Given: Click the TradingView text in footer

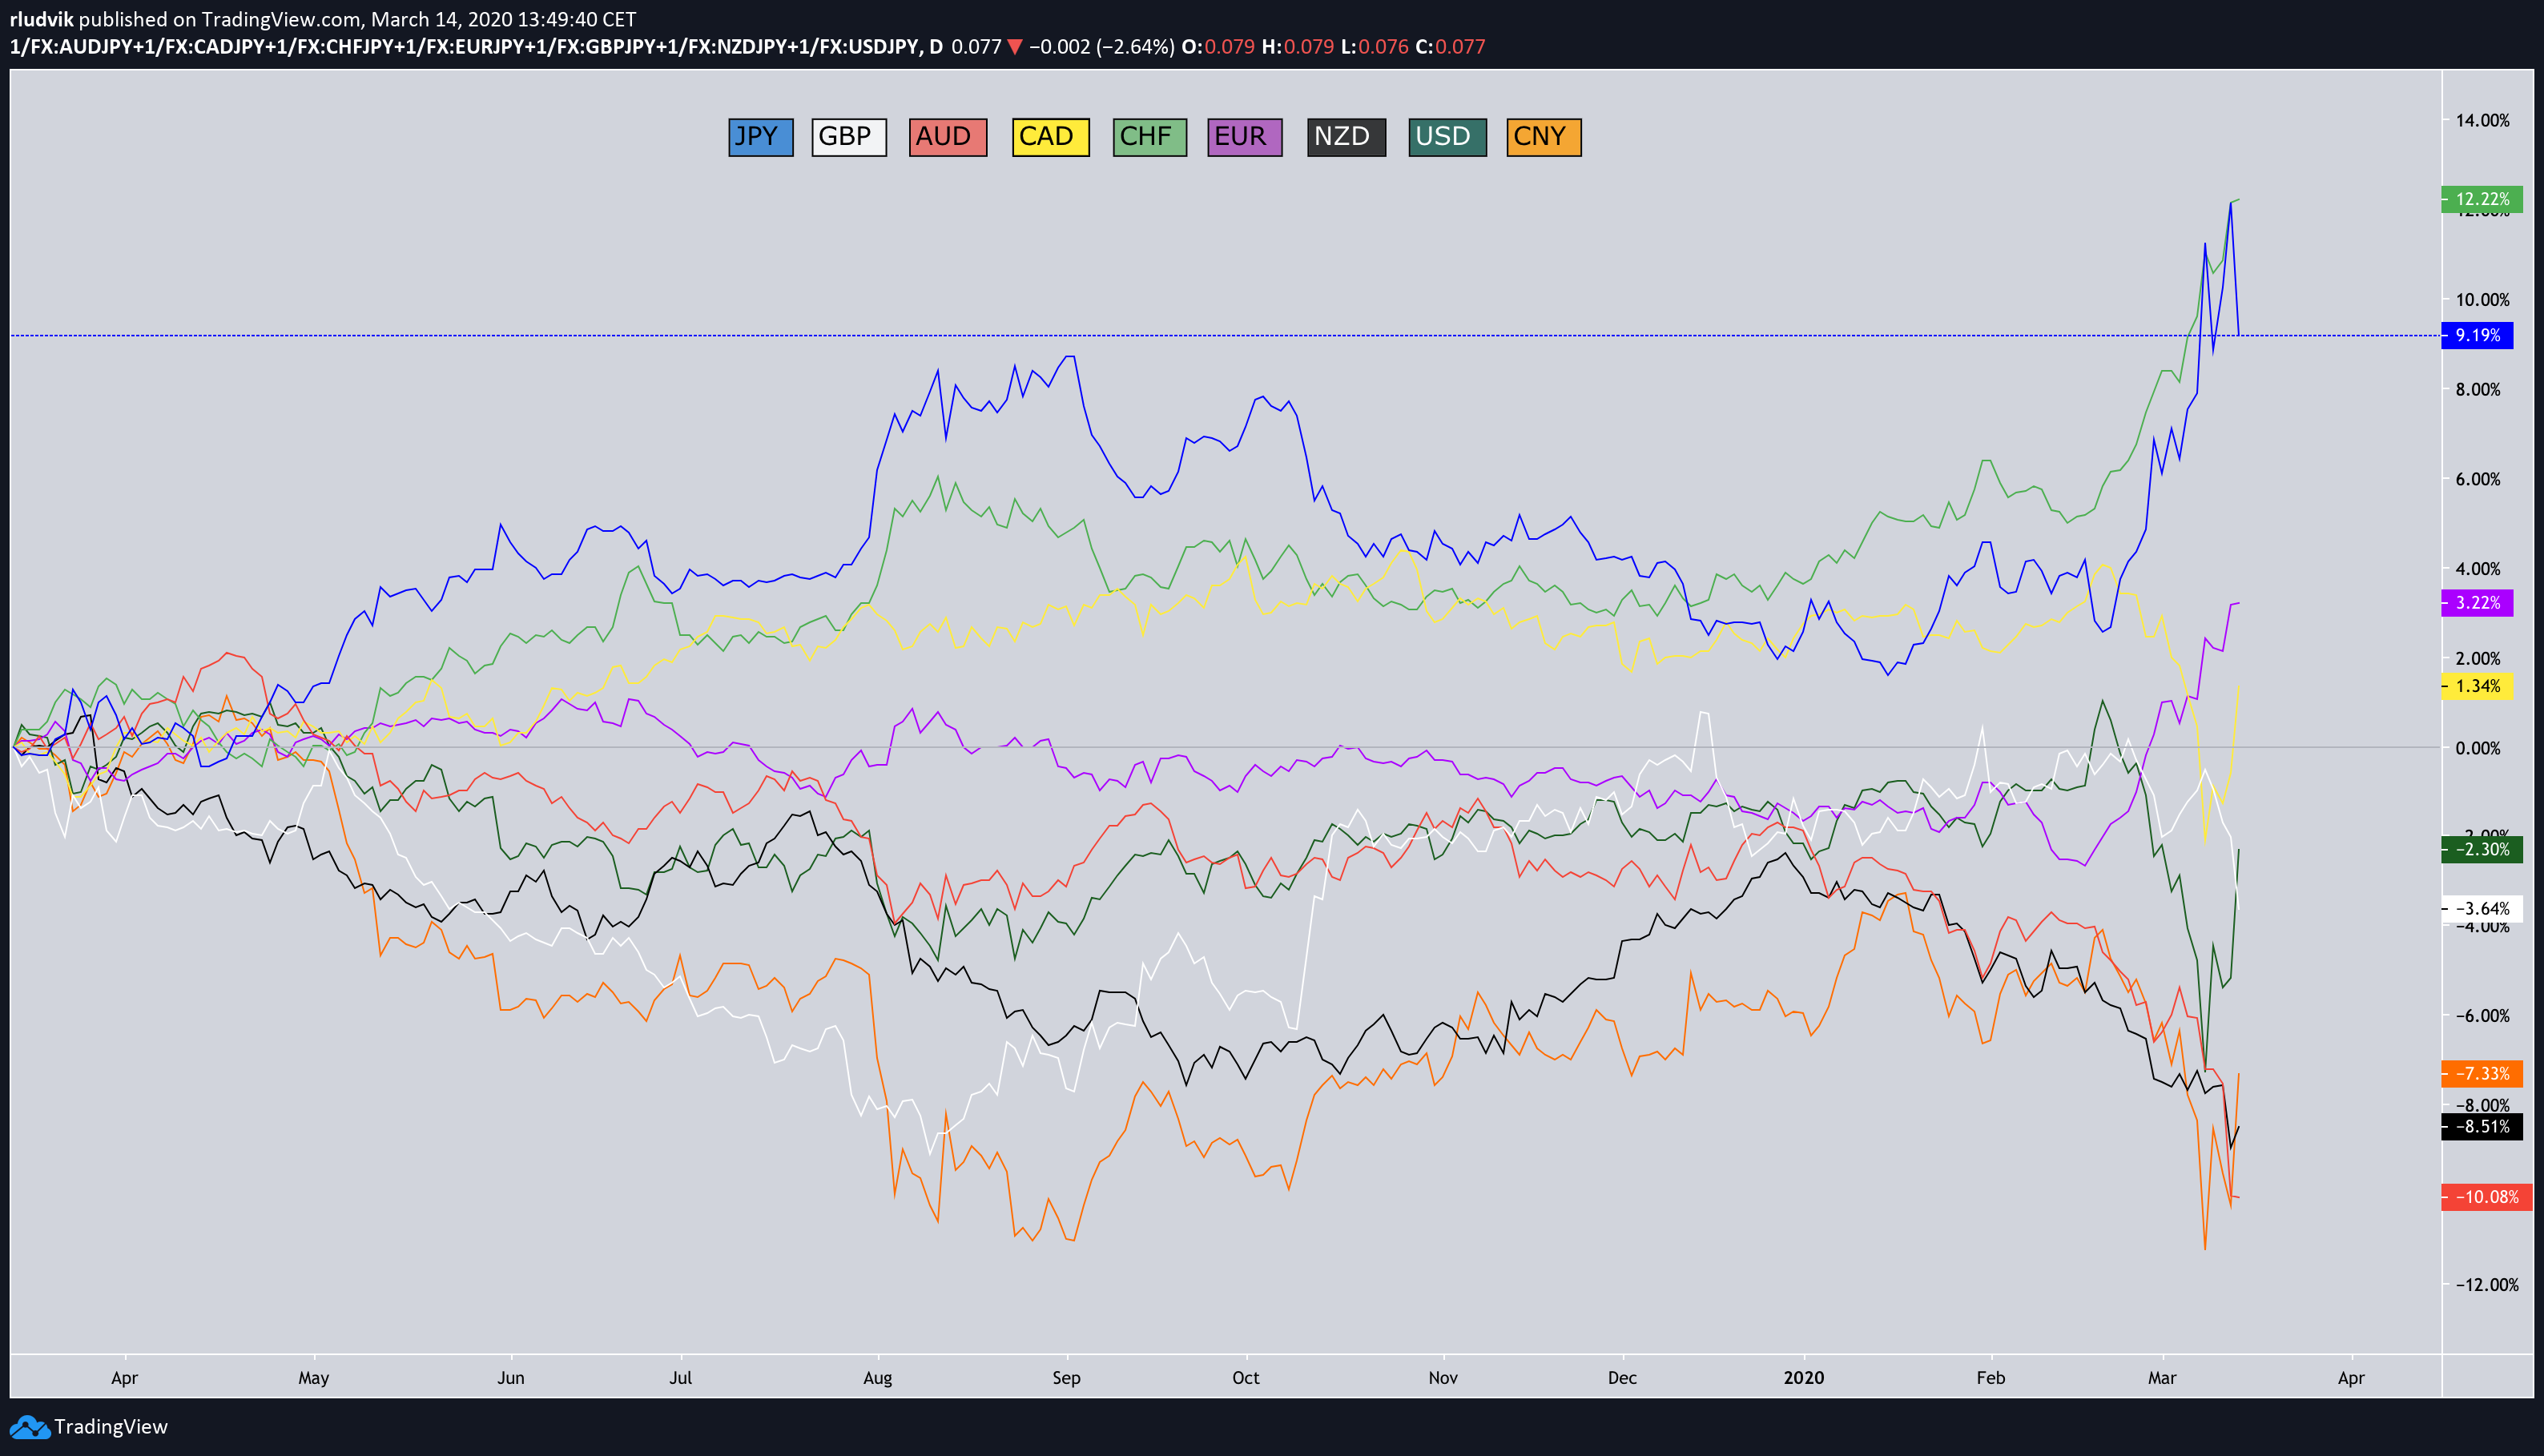Looking at the screenshot, I should (x=111, y=1427).
